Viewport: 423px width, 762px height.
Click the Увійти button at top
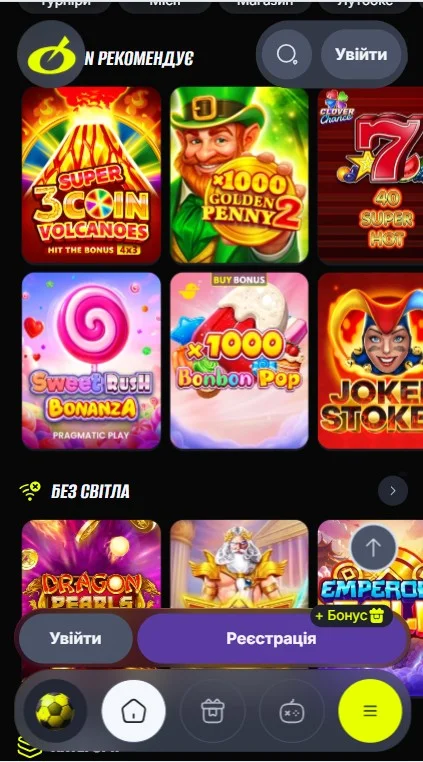click(x=361, y=54)
